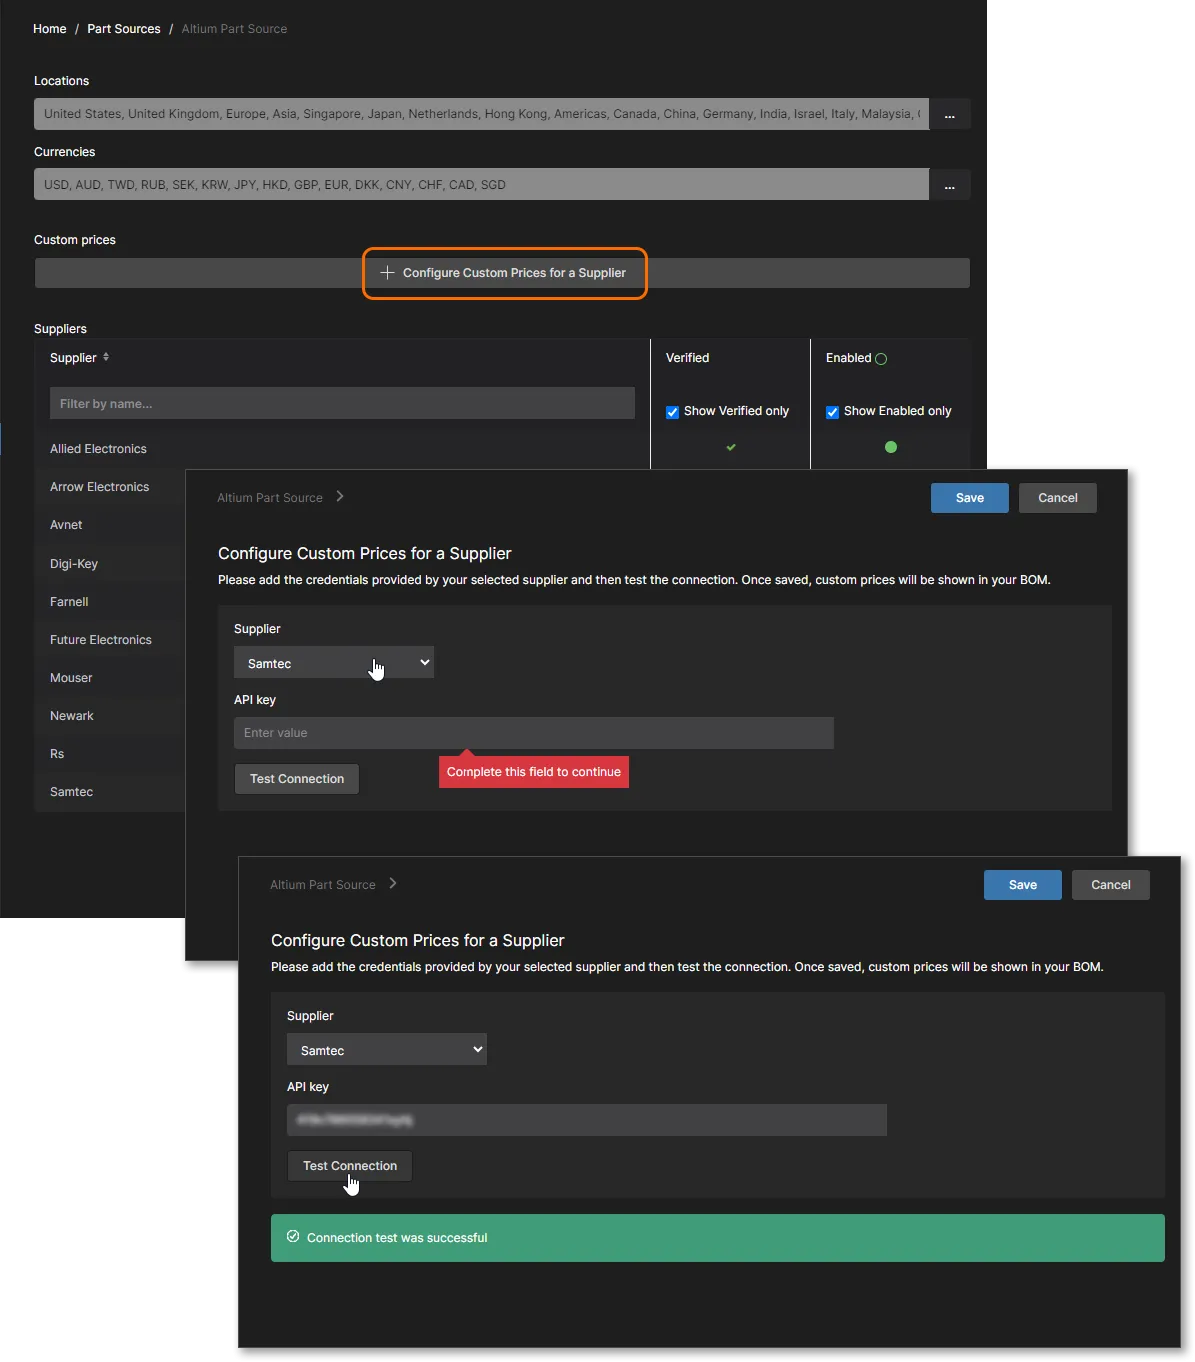Save the dialog with the successful connection test
Viewport: 1195px width, 1362px height.
click(x=1023, y=885)
